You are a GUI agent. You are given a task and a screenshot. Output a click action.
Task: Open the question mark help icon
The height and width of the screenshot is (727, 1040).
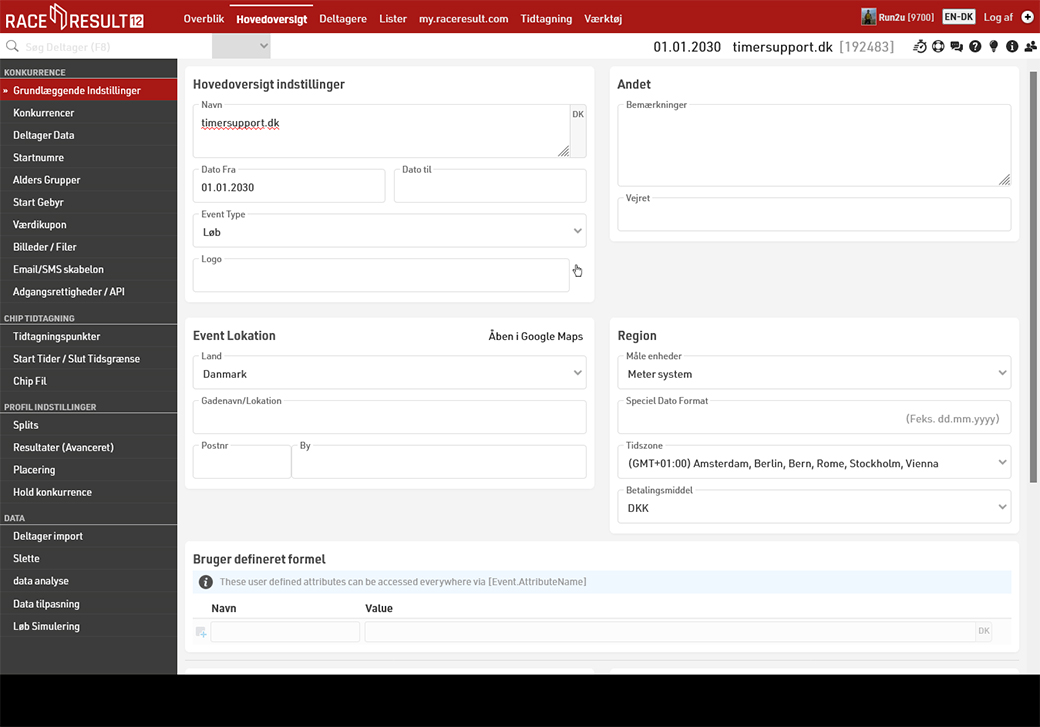[975, 47]
